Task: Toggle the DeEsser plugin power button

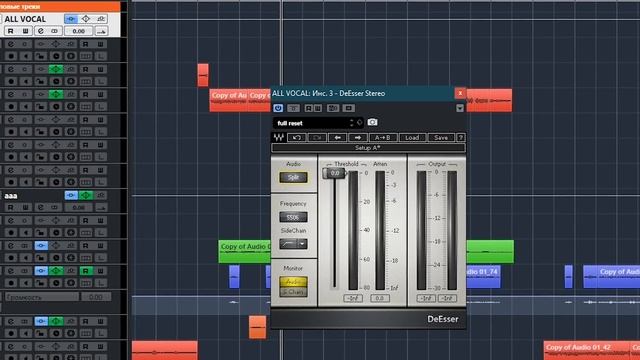Action: pos(278,108)
